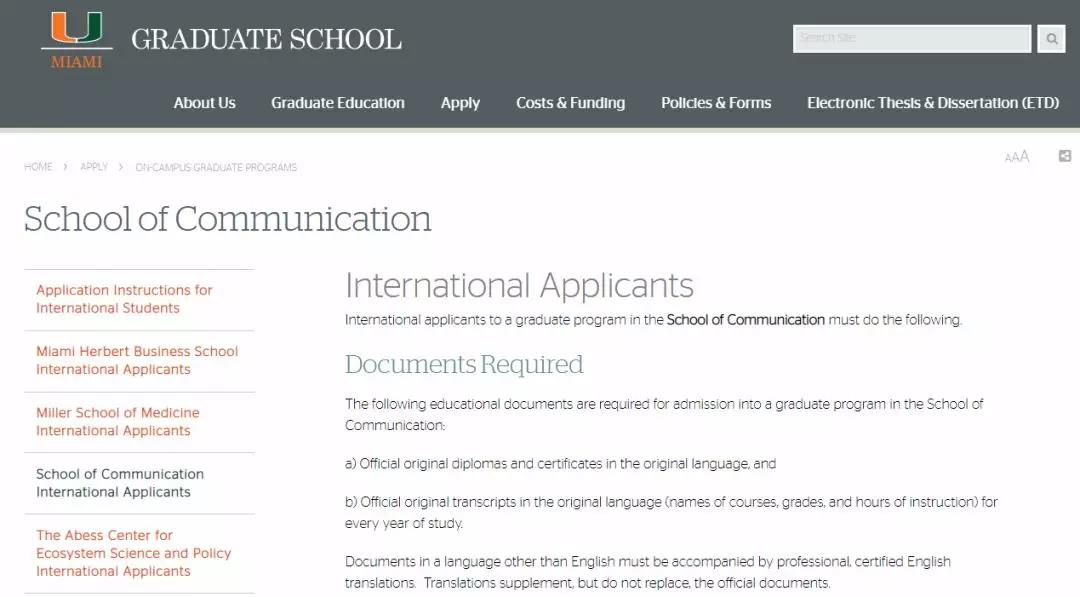Click the Search Site input field
The width and height of the screenshot is (1080, 597).
911,39
